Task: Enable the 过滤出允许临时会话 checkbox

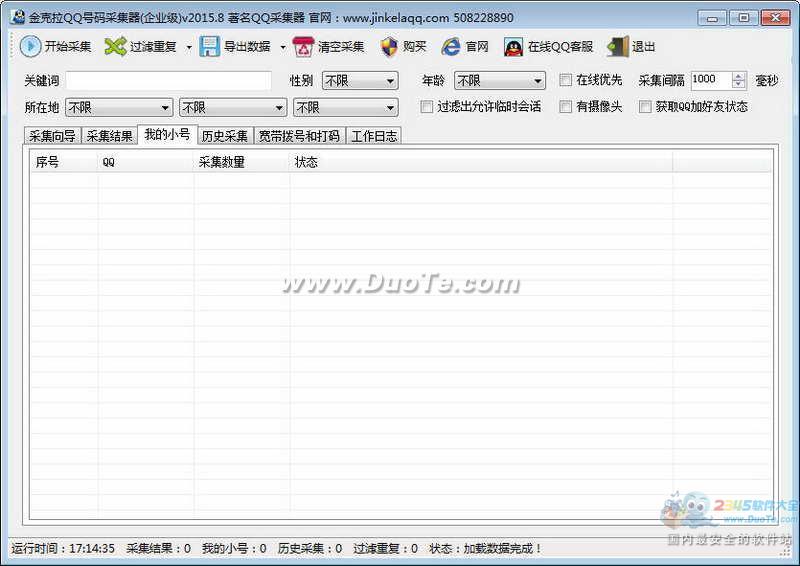Action: pyautogui.click(x=427, y=107)
